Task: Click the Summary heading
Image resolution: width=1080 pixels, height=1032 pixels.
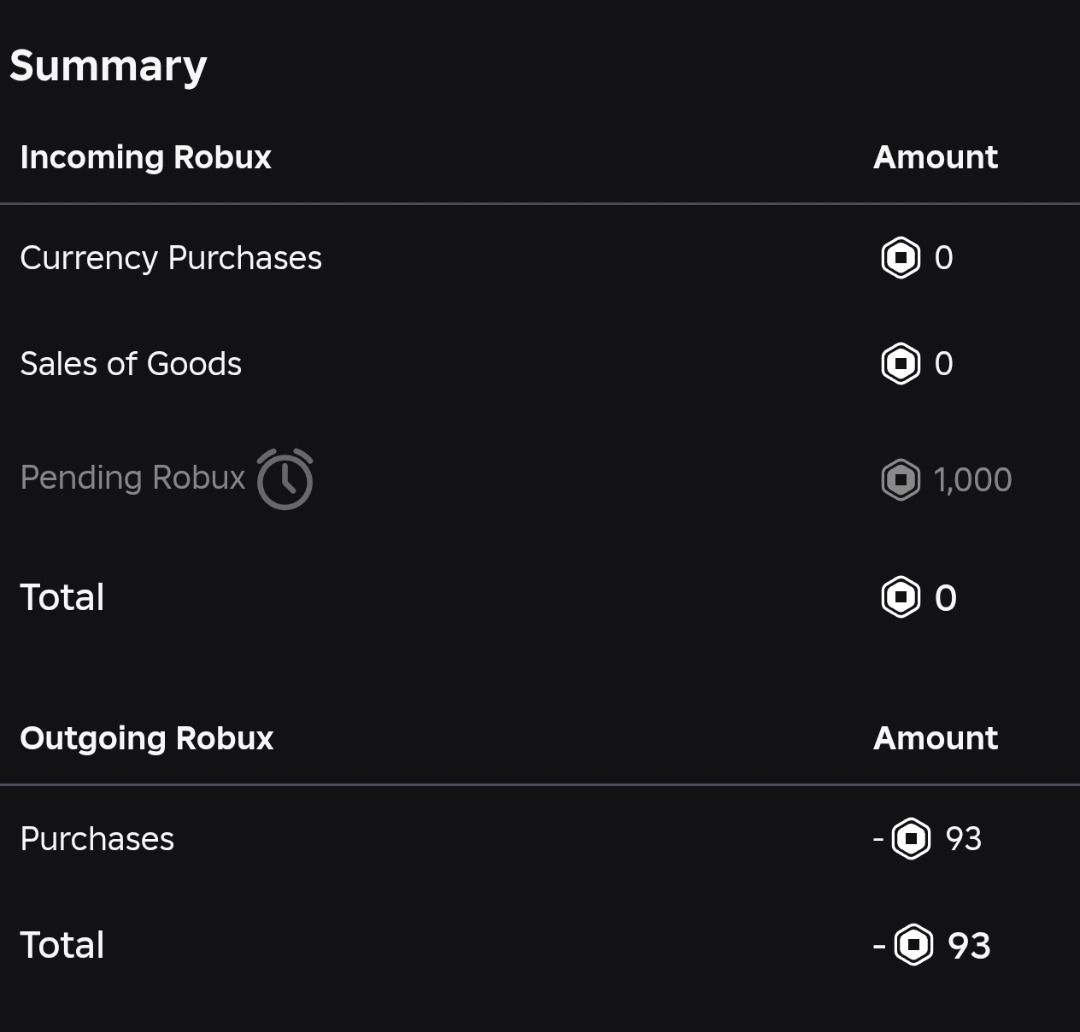Action: tap(108, 66)
